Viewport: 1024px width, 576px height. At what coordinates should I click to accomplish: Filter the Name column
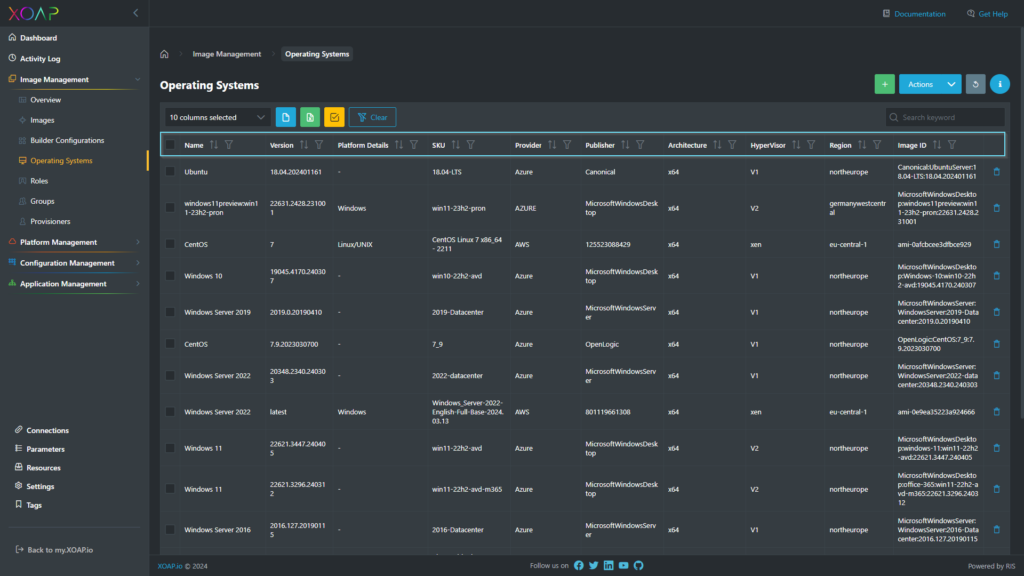pyautogui.click(x=229, y=145)
